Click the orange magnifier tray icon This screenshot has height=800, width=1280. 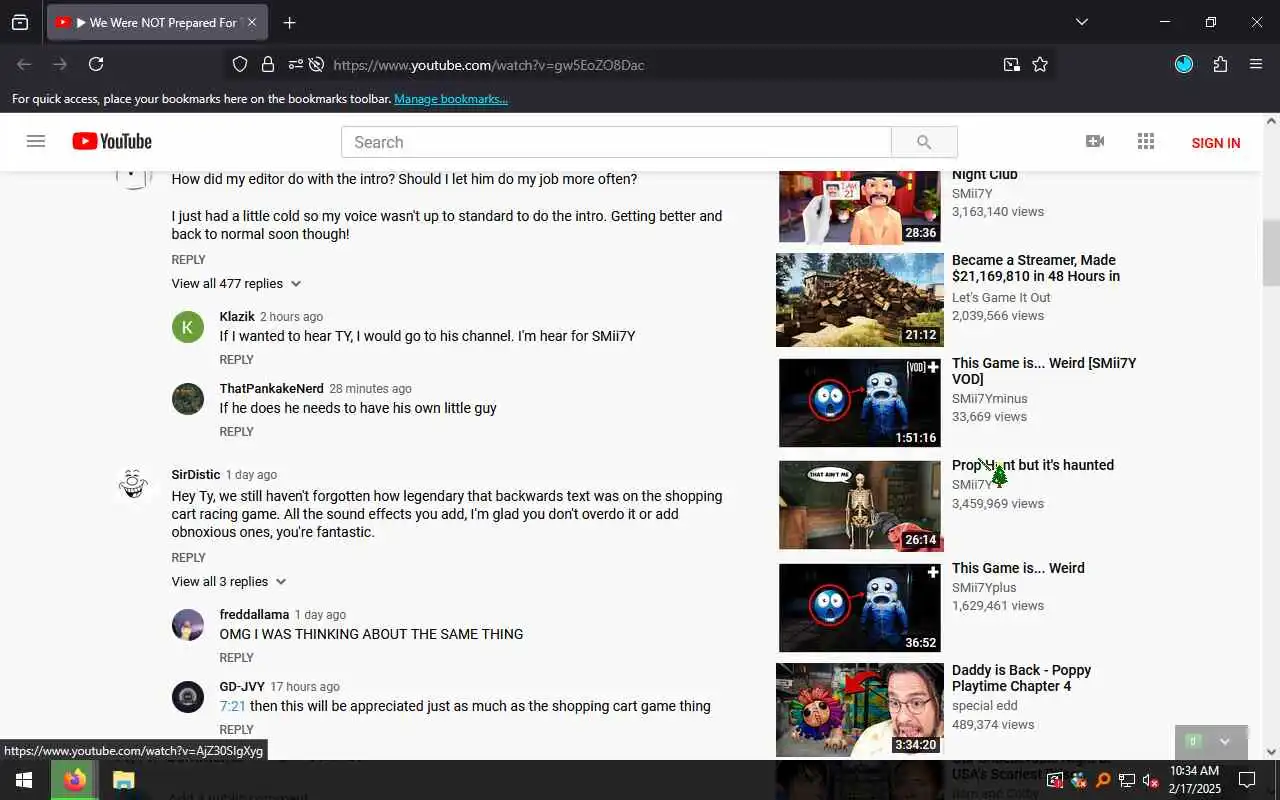point(1103,780)
